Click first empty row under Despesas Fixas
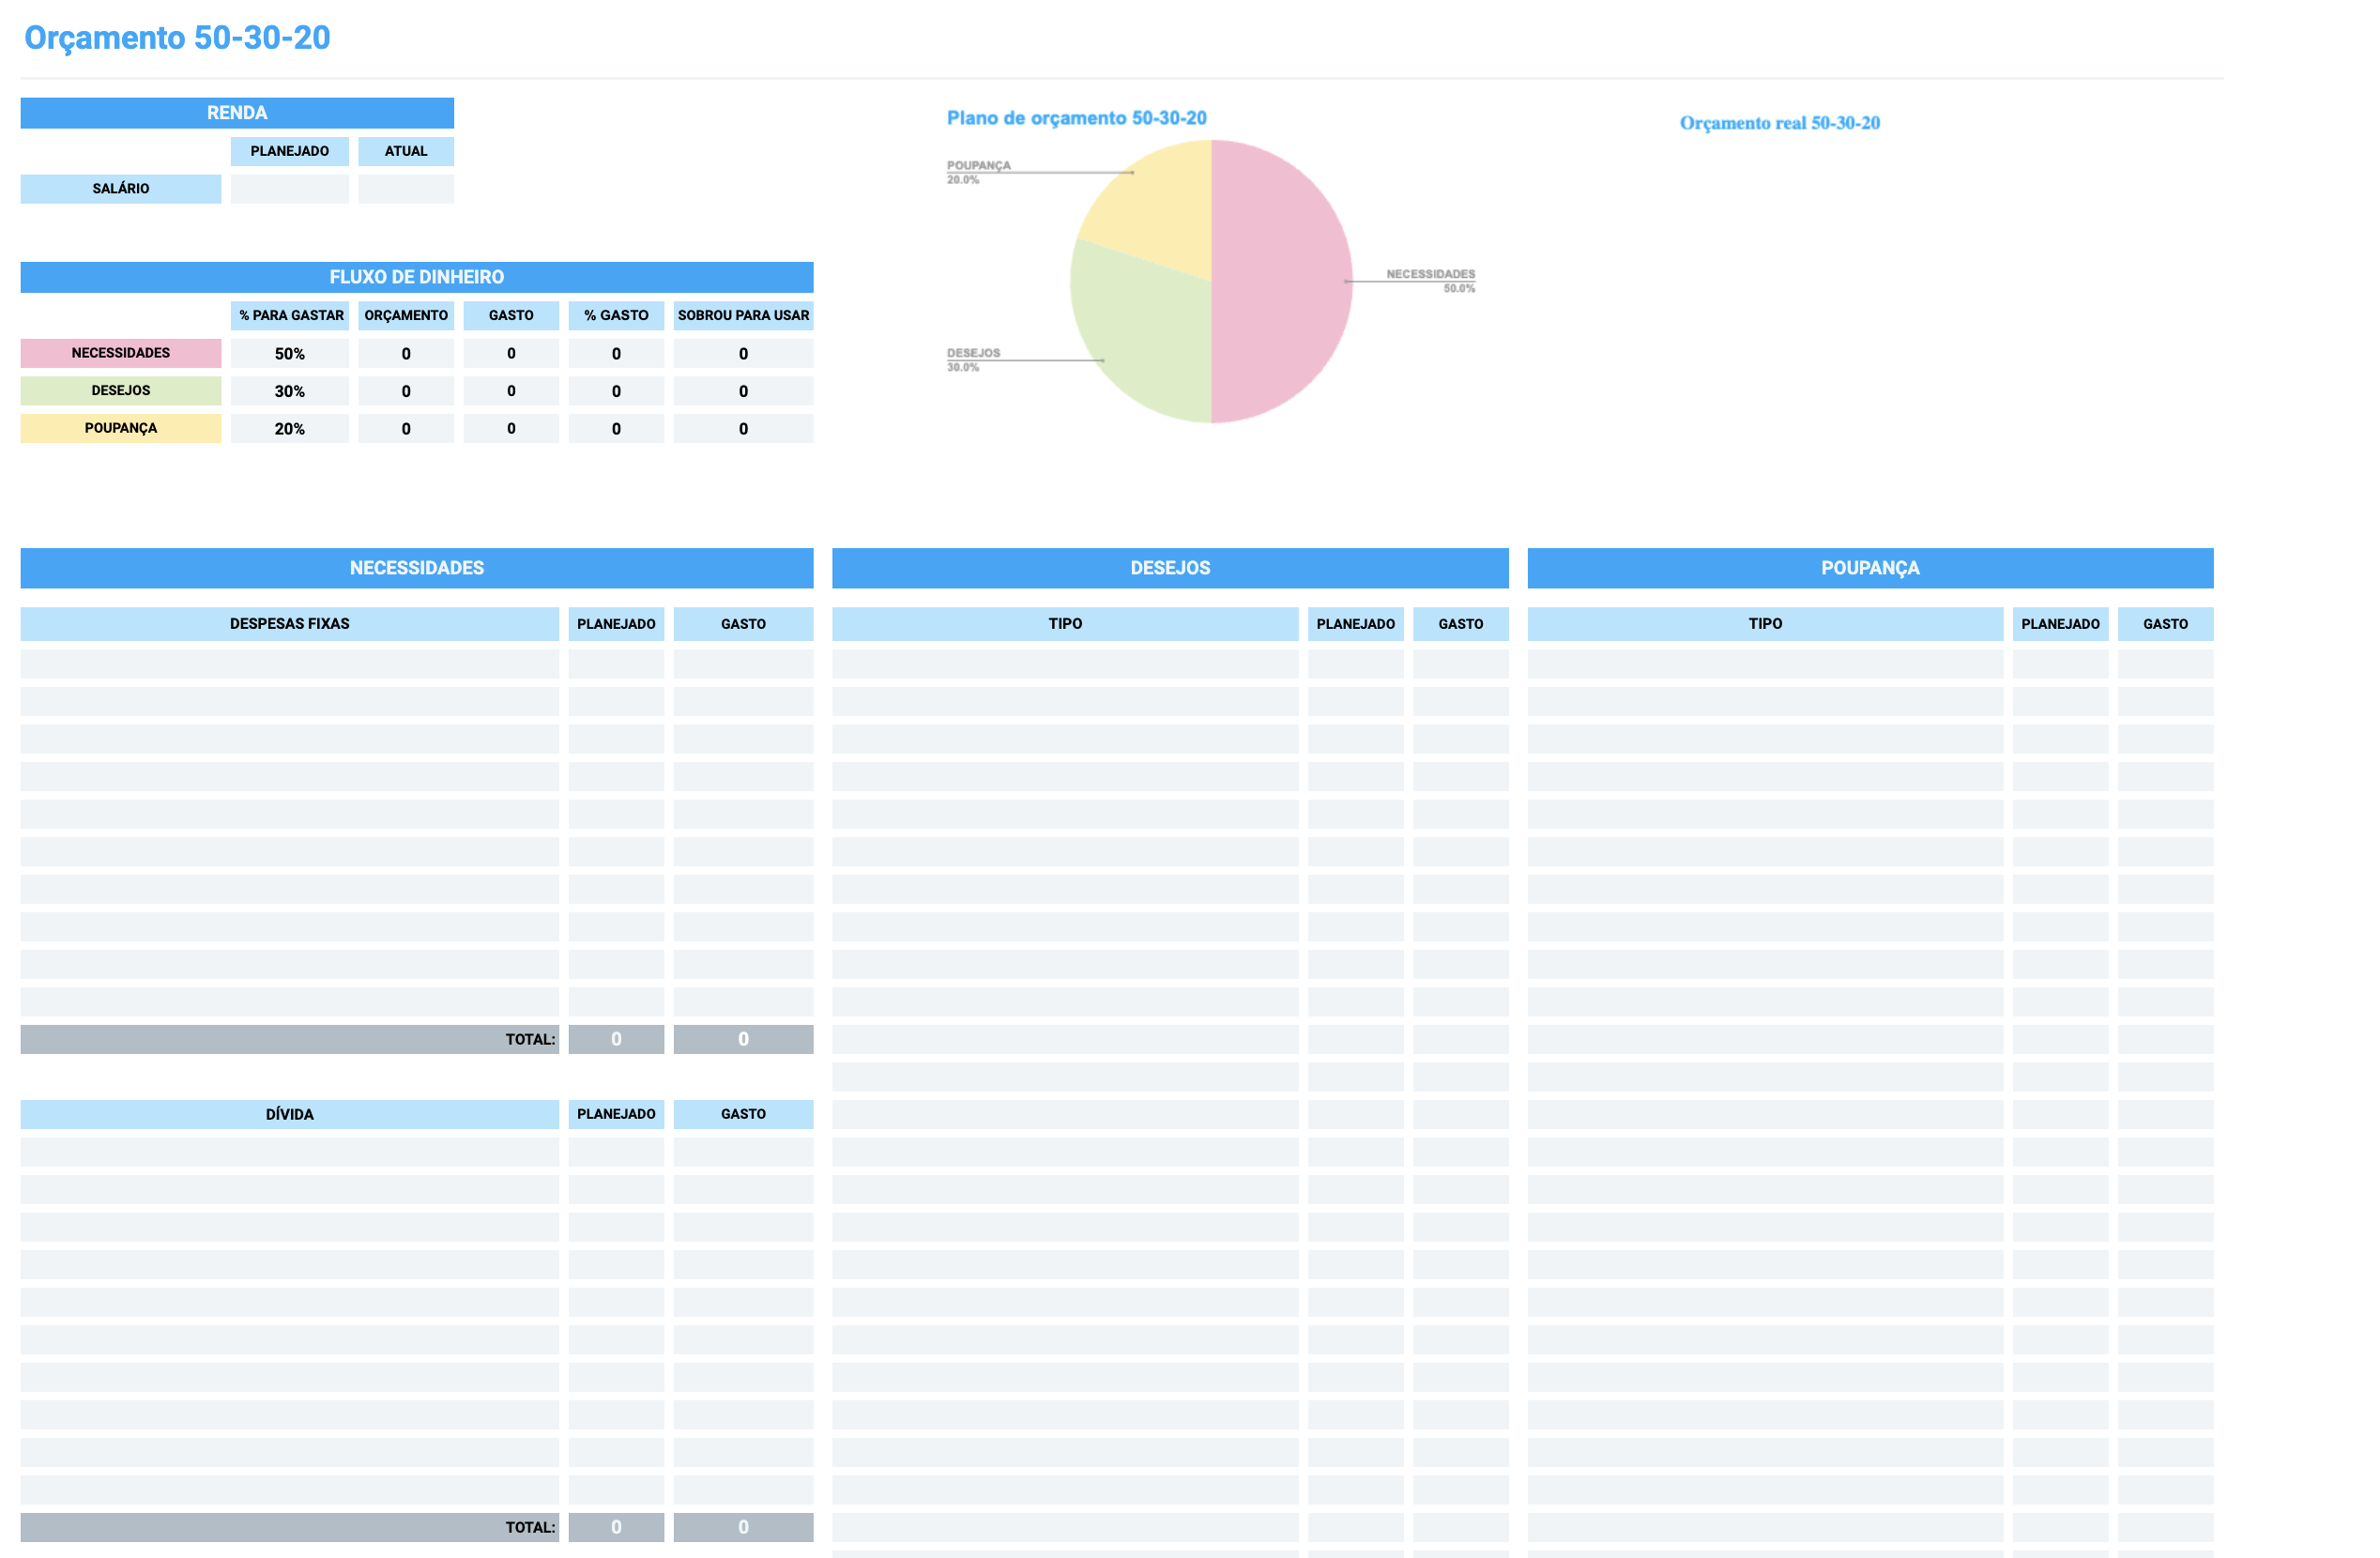This screenshot has height=1558, width=2380. (289, 664)
